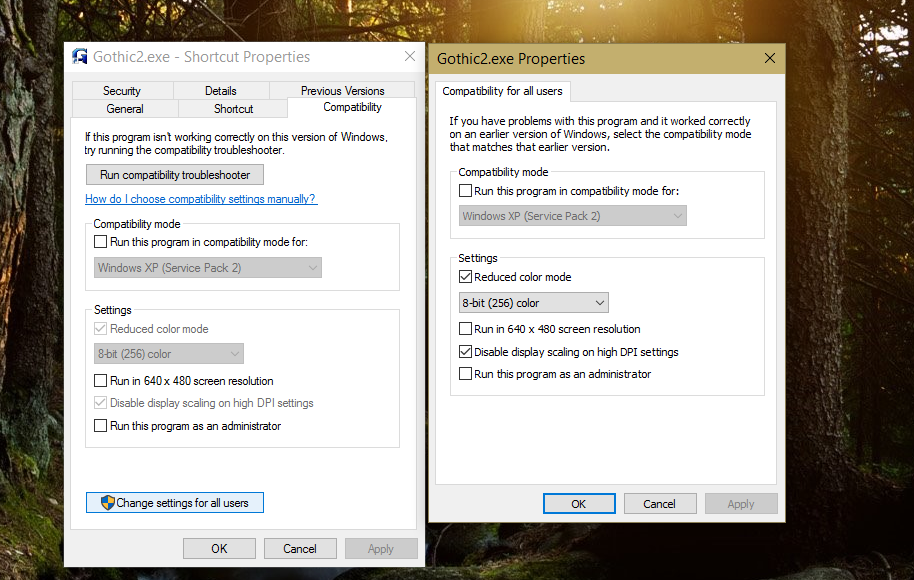This screenshot has width=914, height=580.
Task: Go to the Shortcut tab
Action: click(233, 109)
